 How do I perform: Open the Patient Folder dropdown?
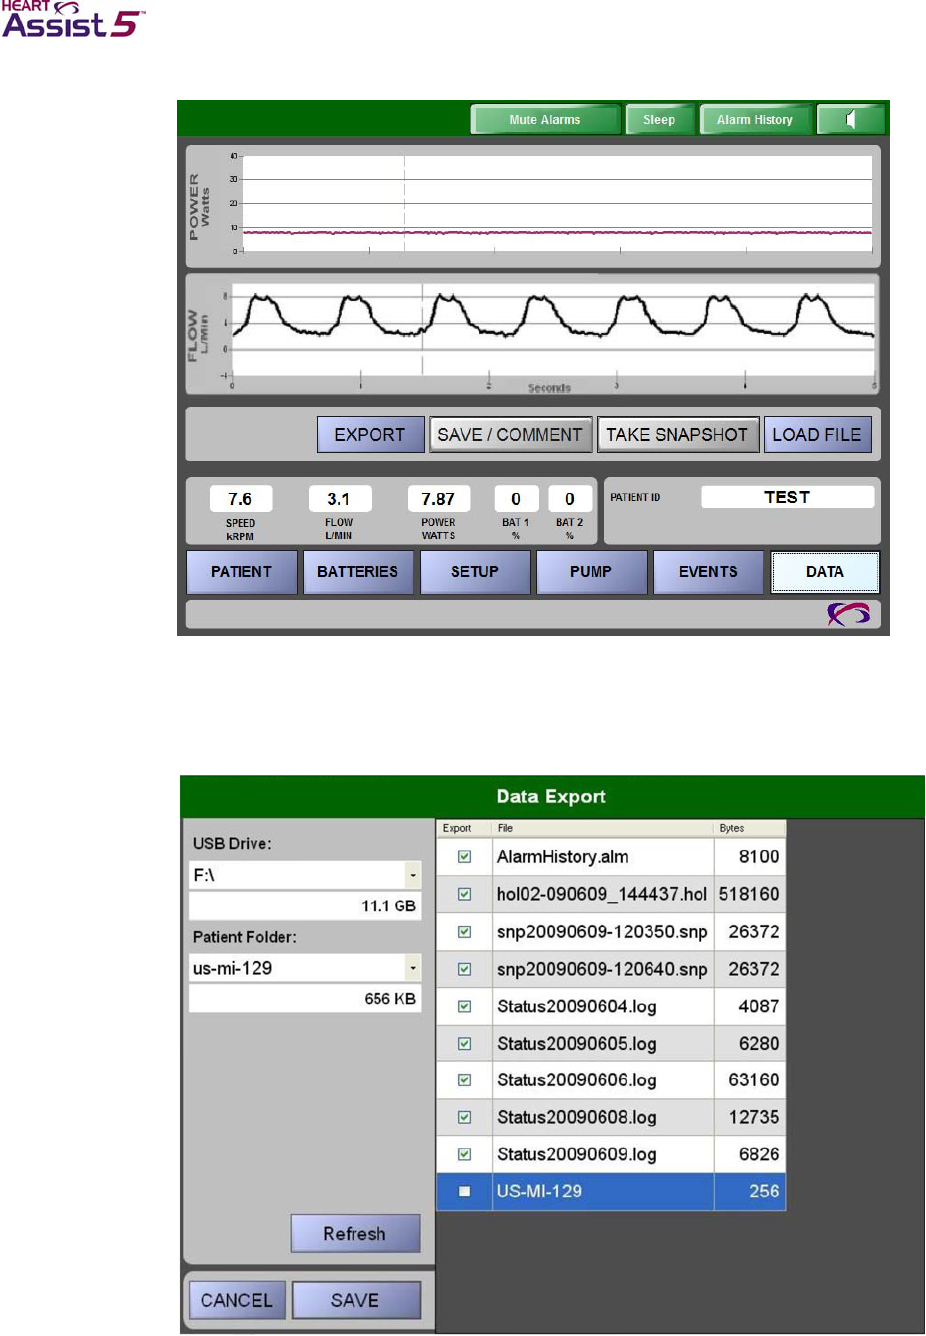click(x=413, y=968)
